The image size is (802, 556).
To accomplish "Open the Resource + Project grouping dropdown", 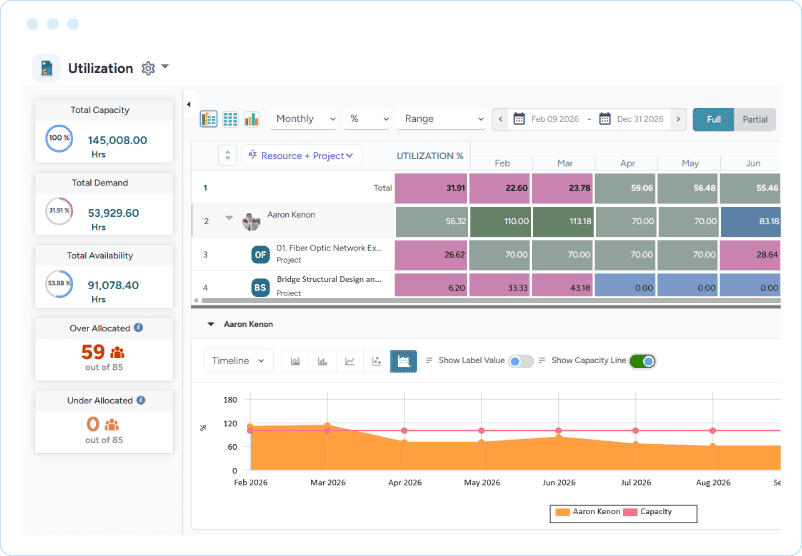I will click(x=302, y=155).
